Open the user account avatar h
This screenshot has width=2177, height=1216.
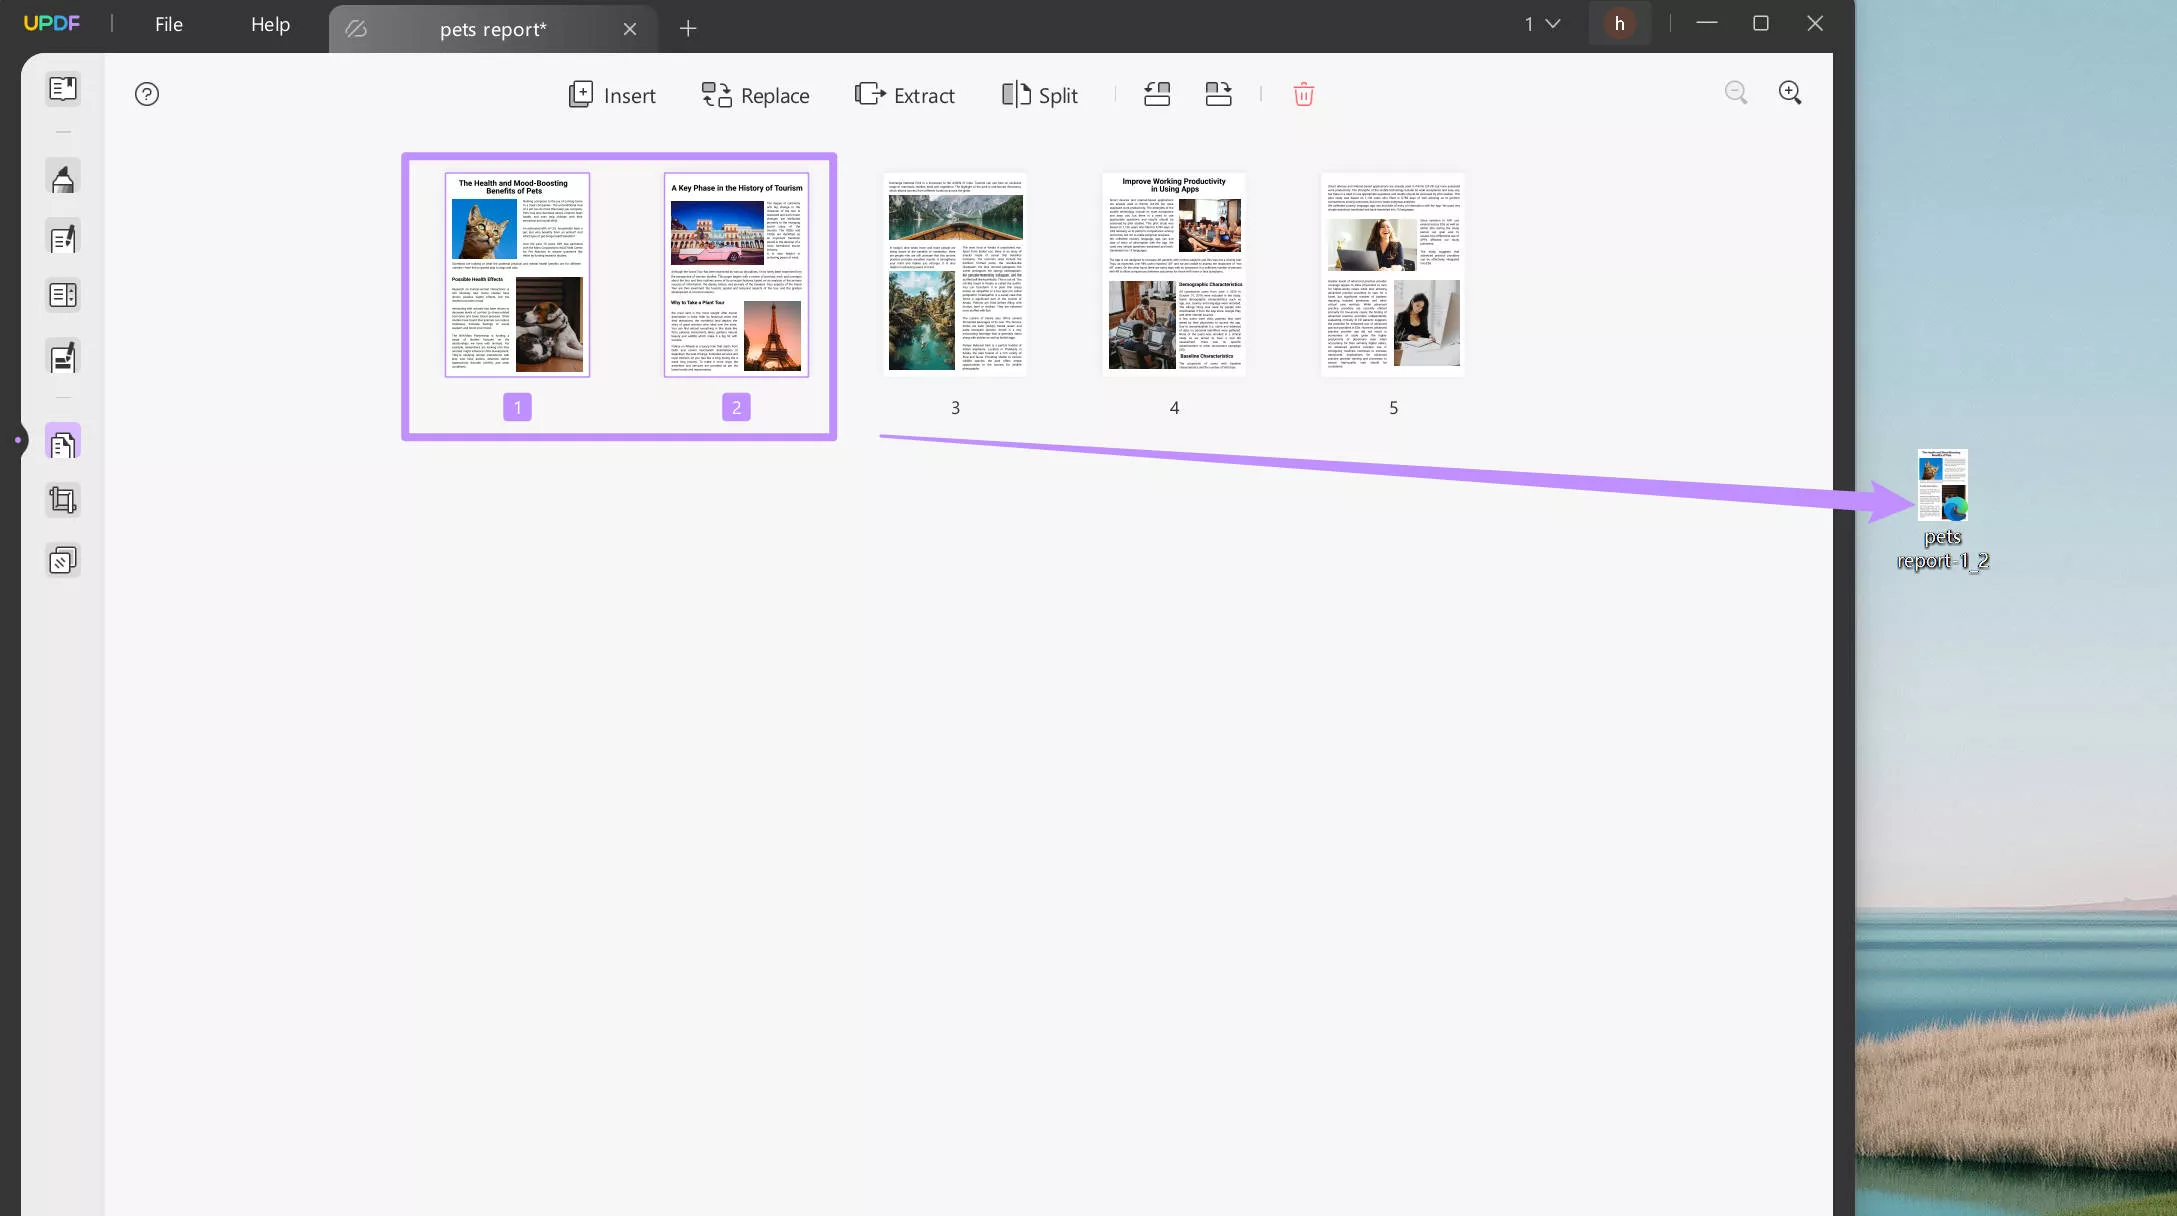click(x=1619, y=24)
